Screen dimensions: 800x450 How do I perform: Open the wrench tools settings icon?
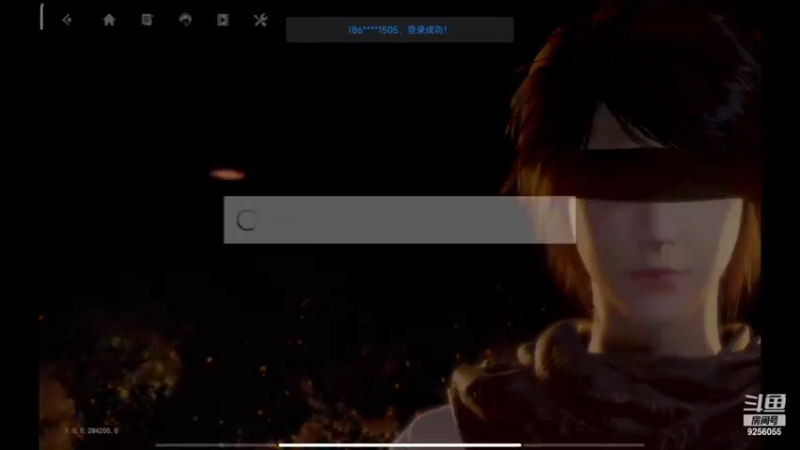click(261, 20)
